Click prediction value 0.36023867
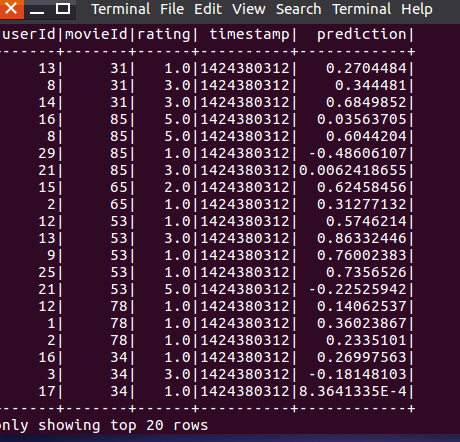 point(362,324)
